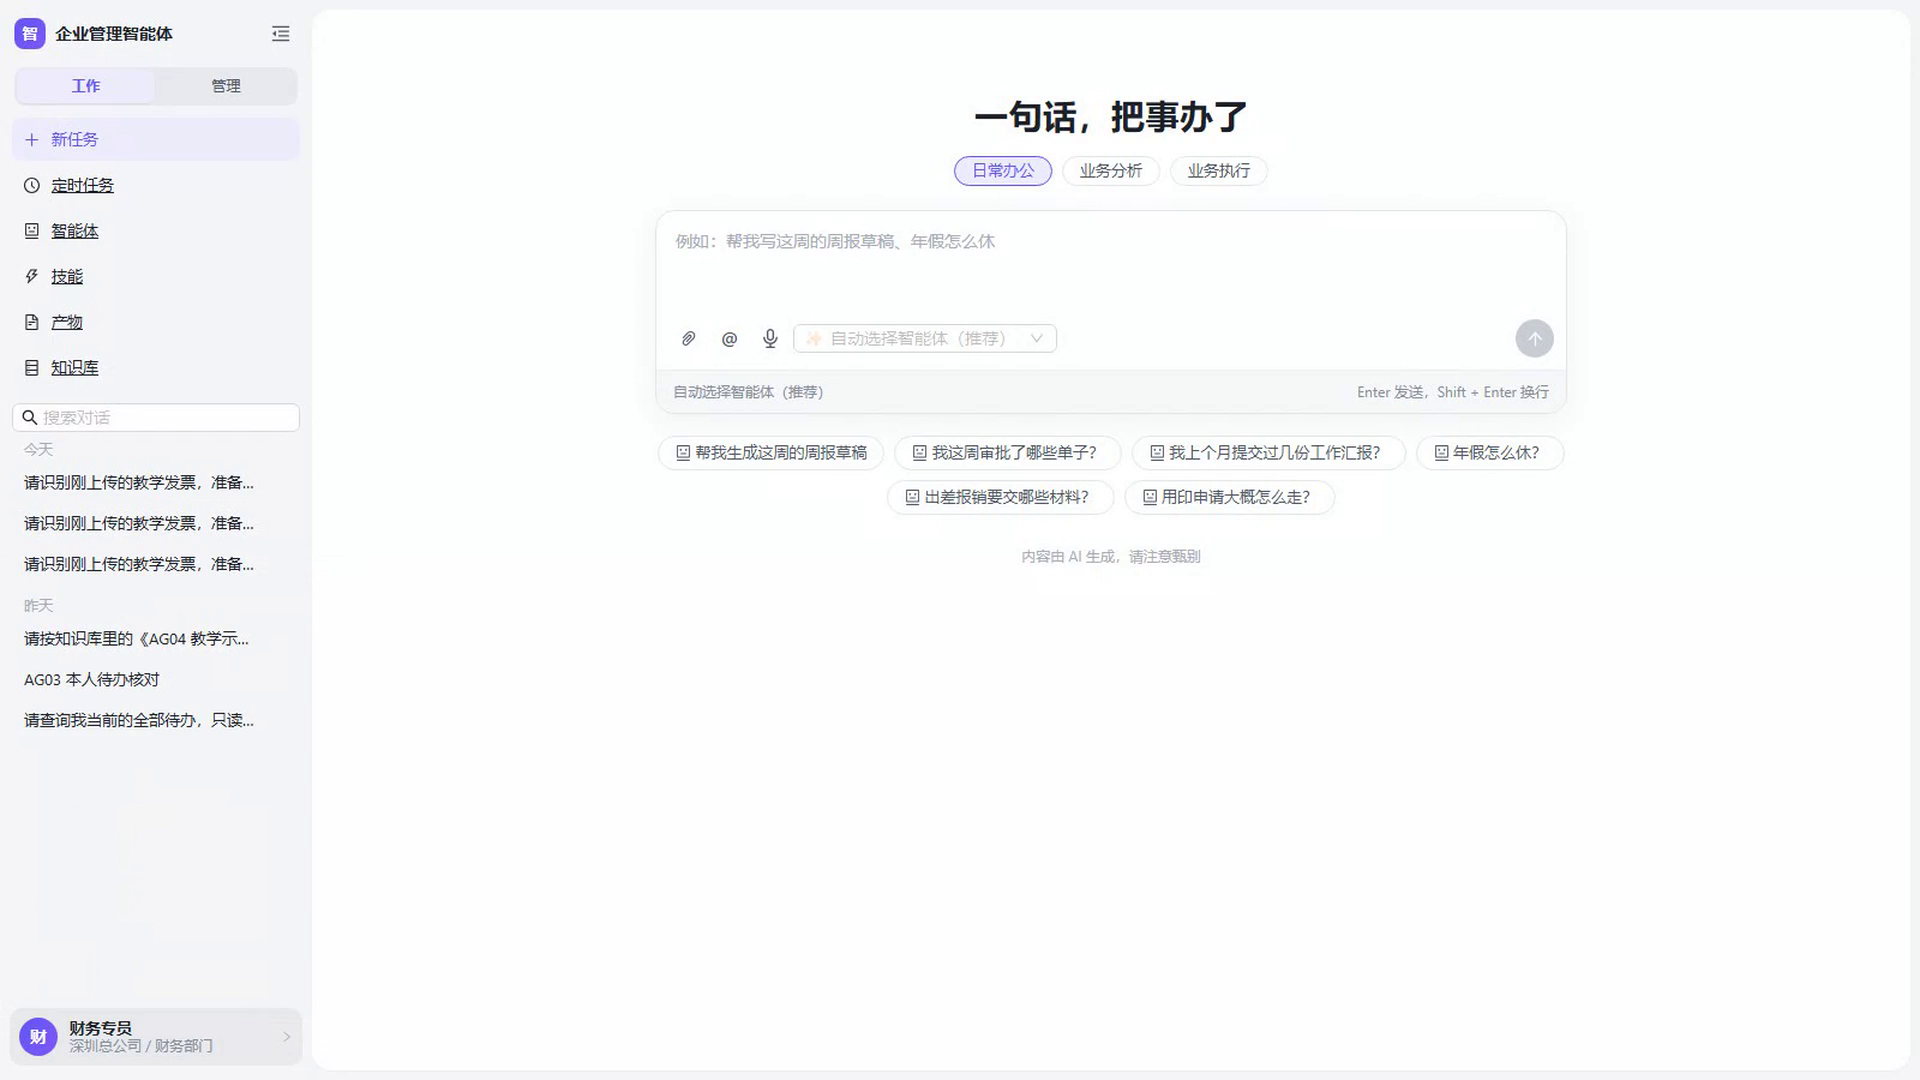Click suggestion 用印申请大概怎么走?
1920x1080 pixels.
[1230, 497]
